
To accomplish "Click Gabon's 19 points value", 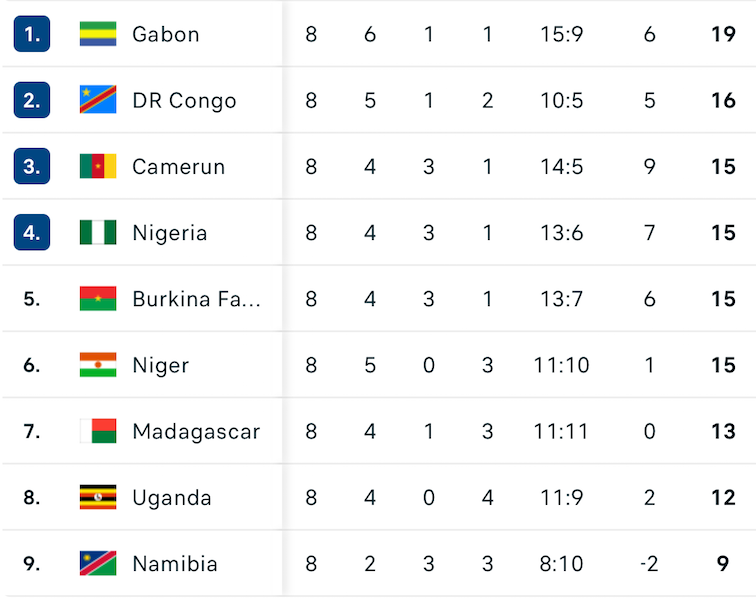I will coord(723,34).
